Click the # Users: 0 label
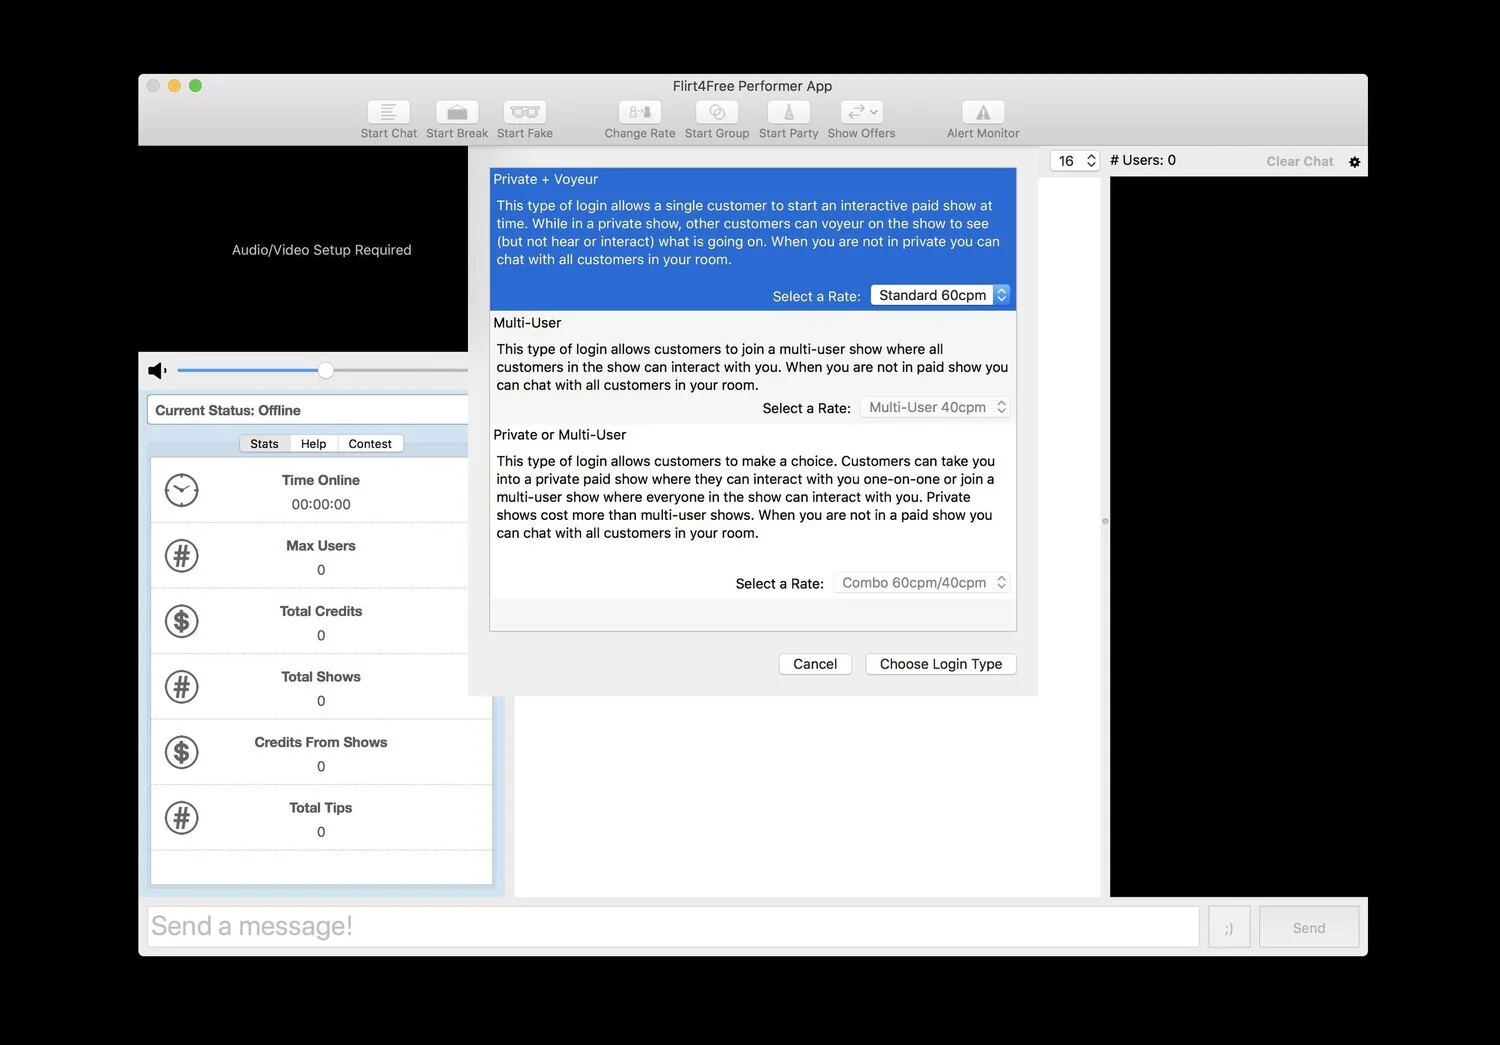1500x1045 pixels. [x=1143, y=160]
